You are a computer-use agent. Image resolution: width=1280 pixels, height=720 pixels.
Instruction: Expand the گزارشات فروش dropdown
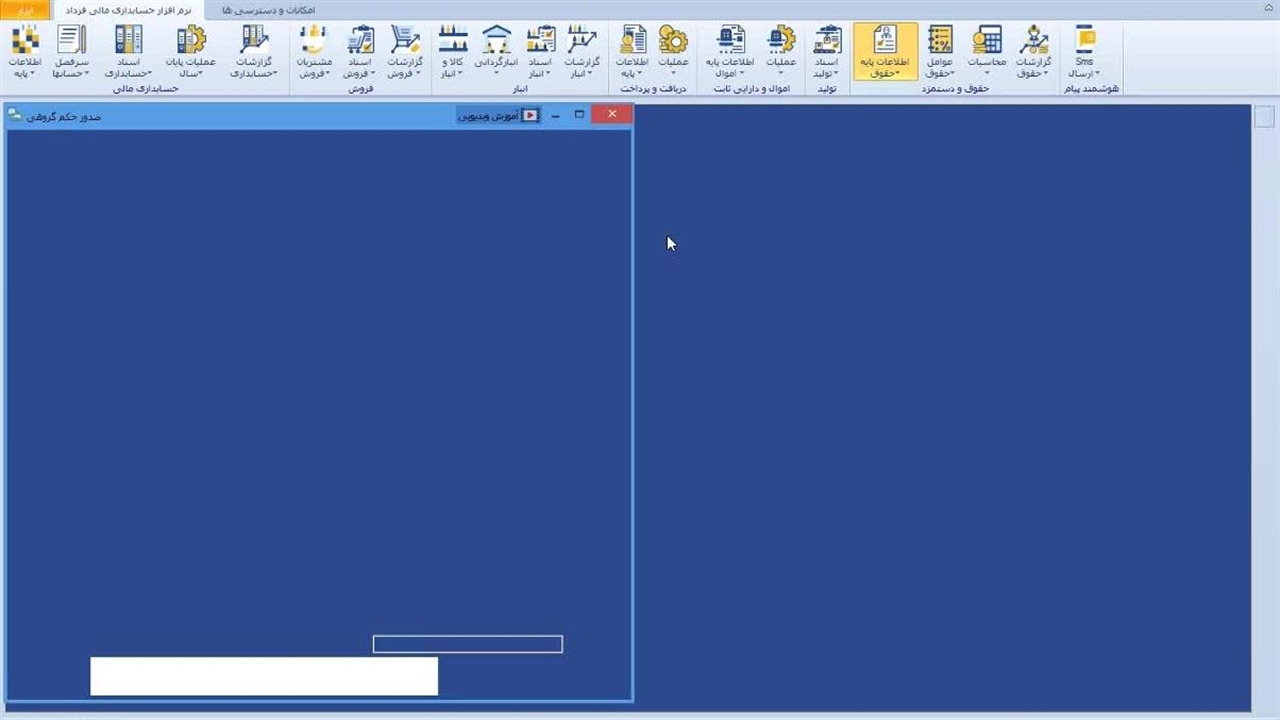[404, 73]
